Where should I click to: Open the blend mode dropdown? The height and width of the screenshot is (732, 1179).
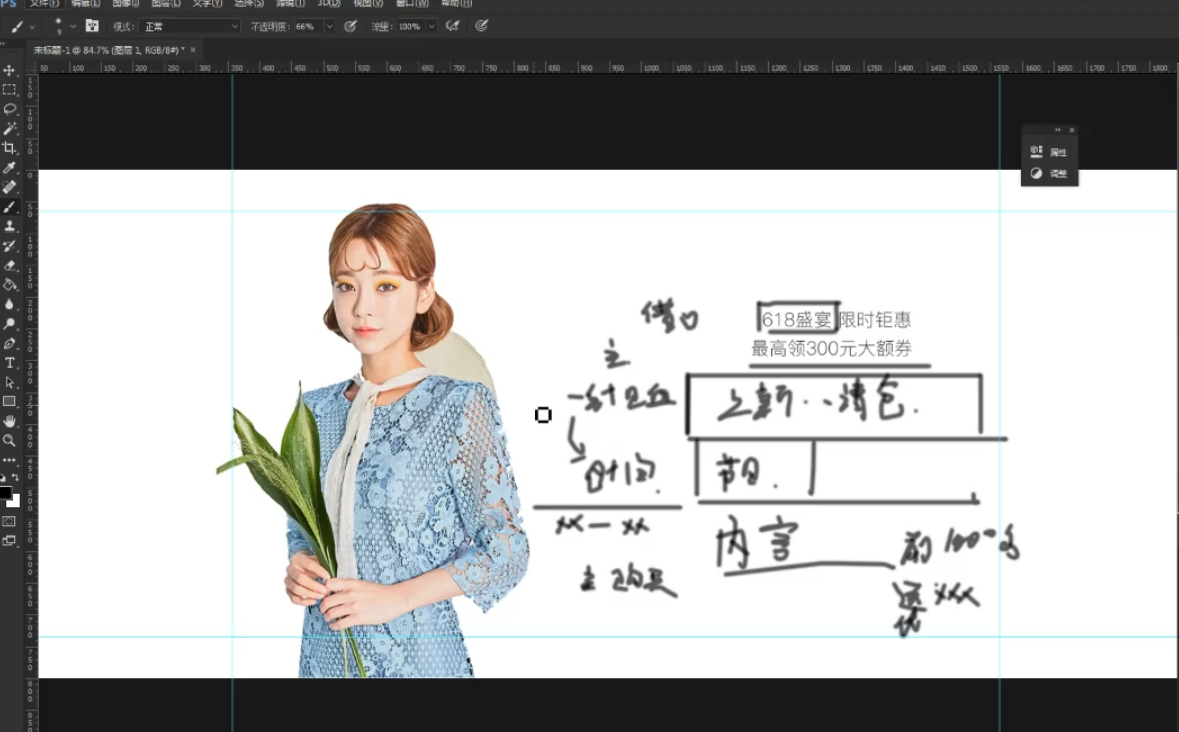[190, 26]
